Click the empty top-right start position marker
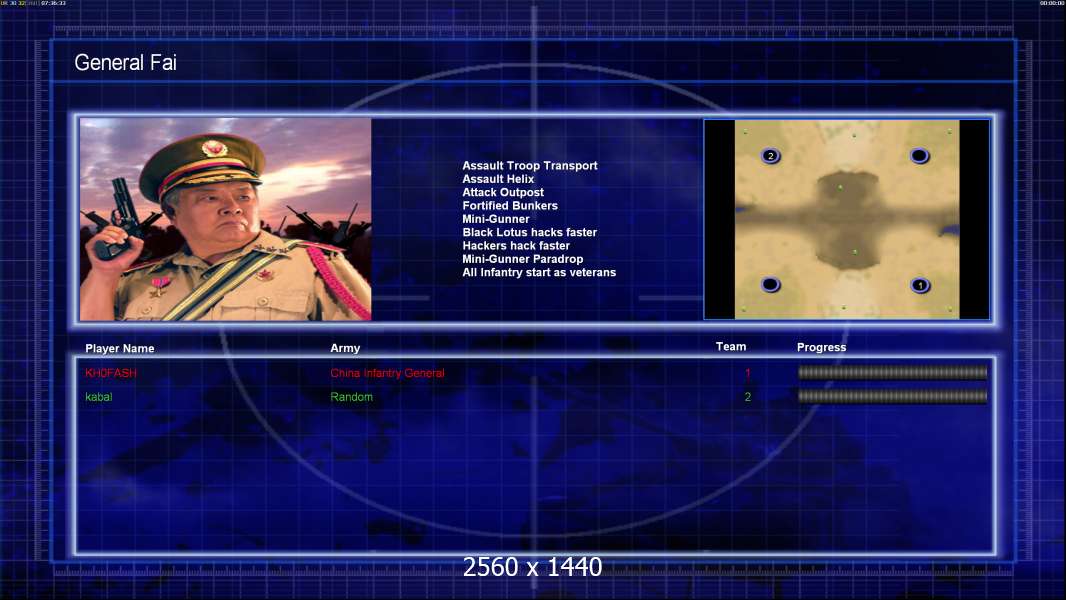 point(919,156)
